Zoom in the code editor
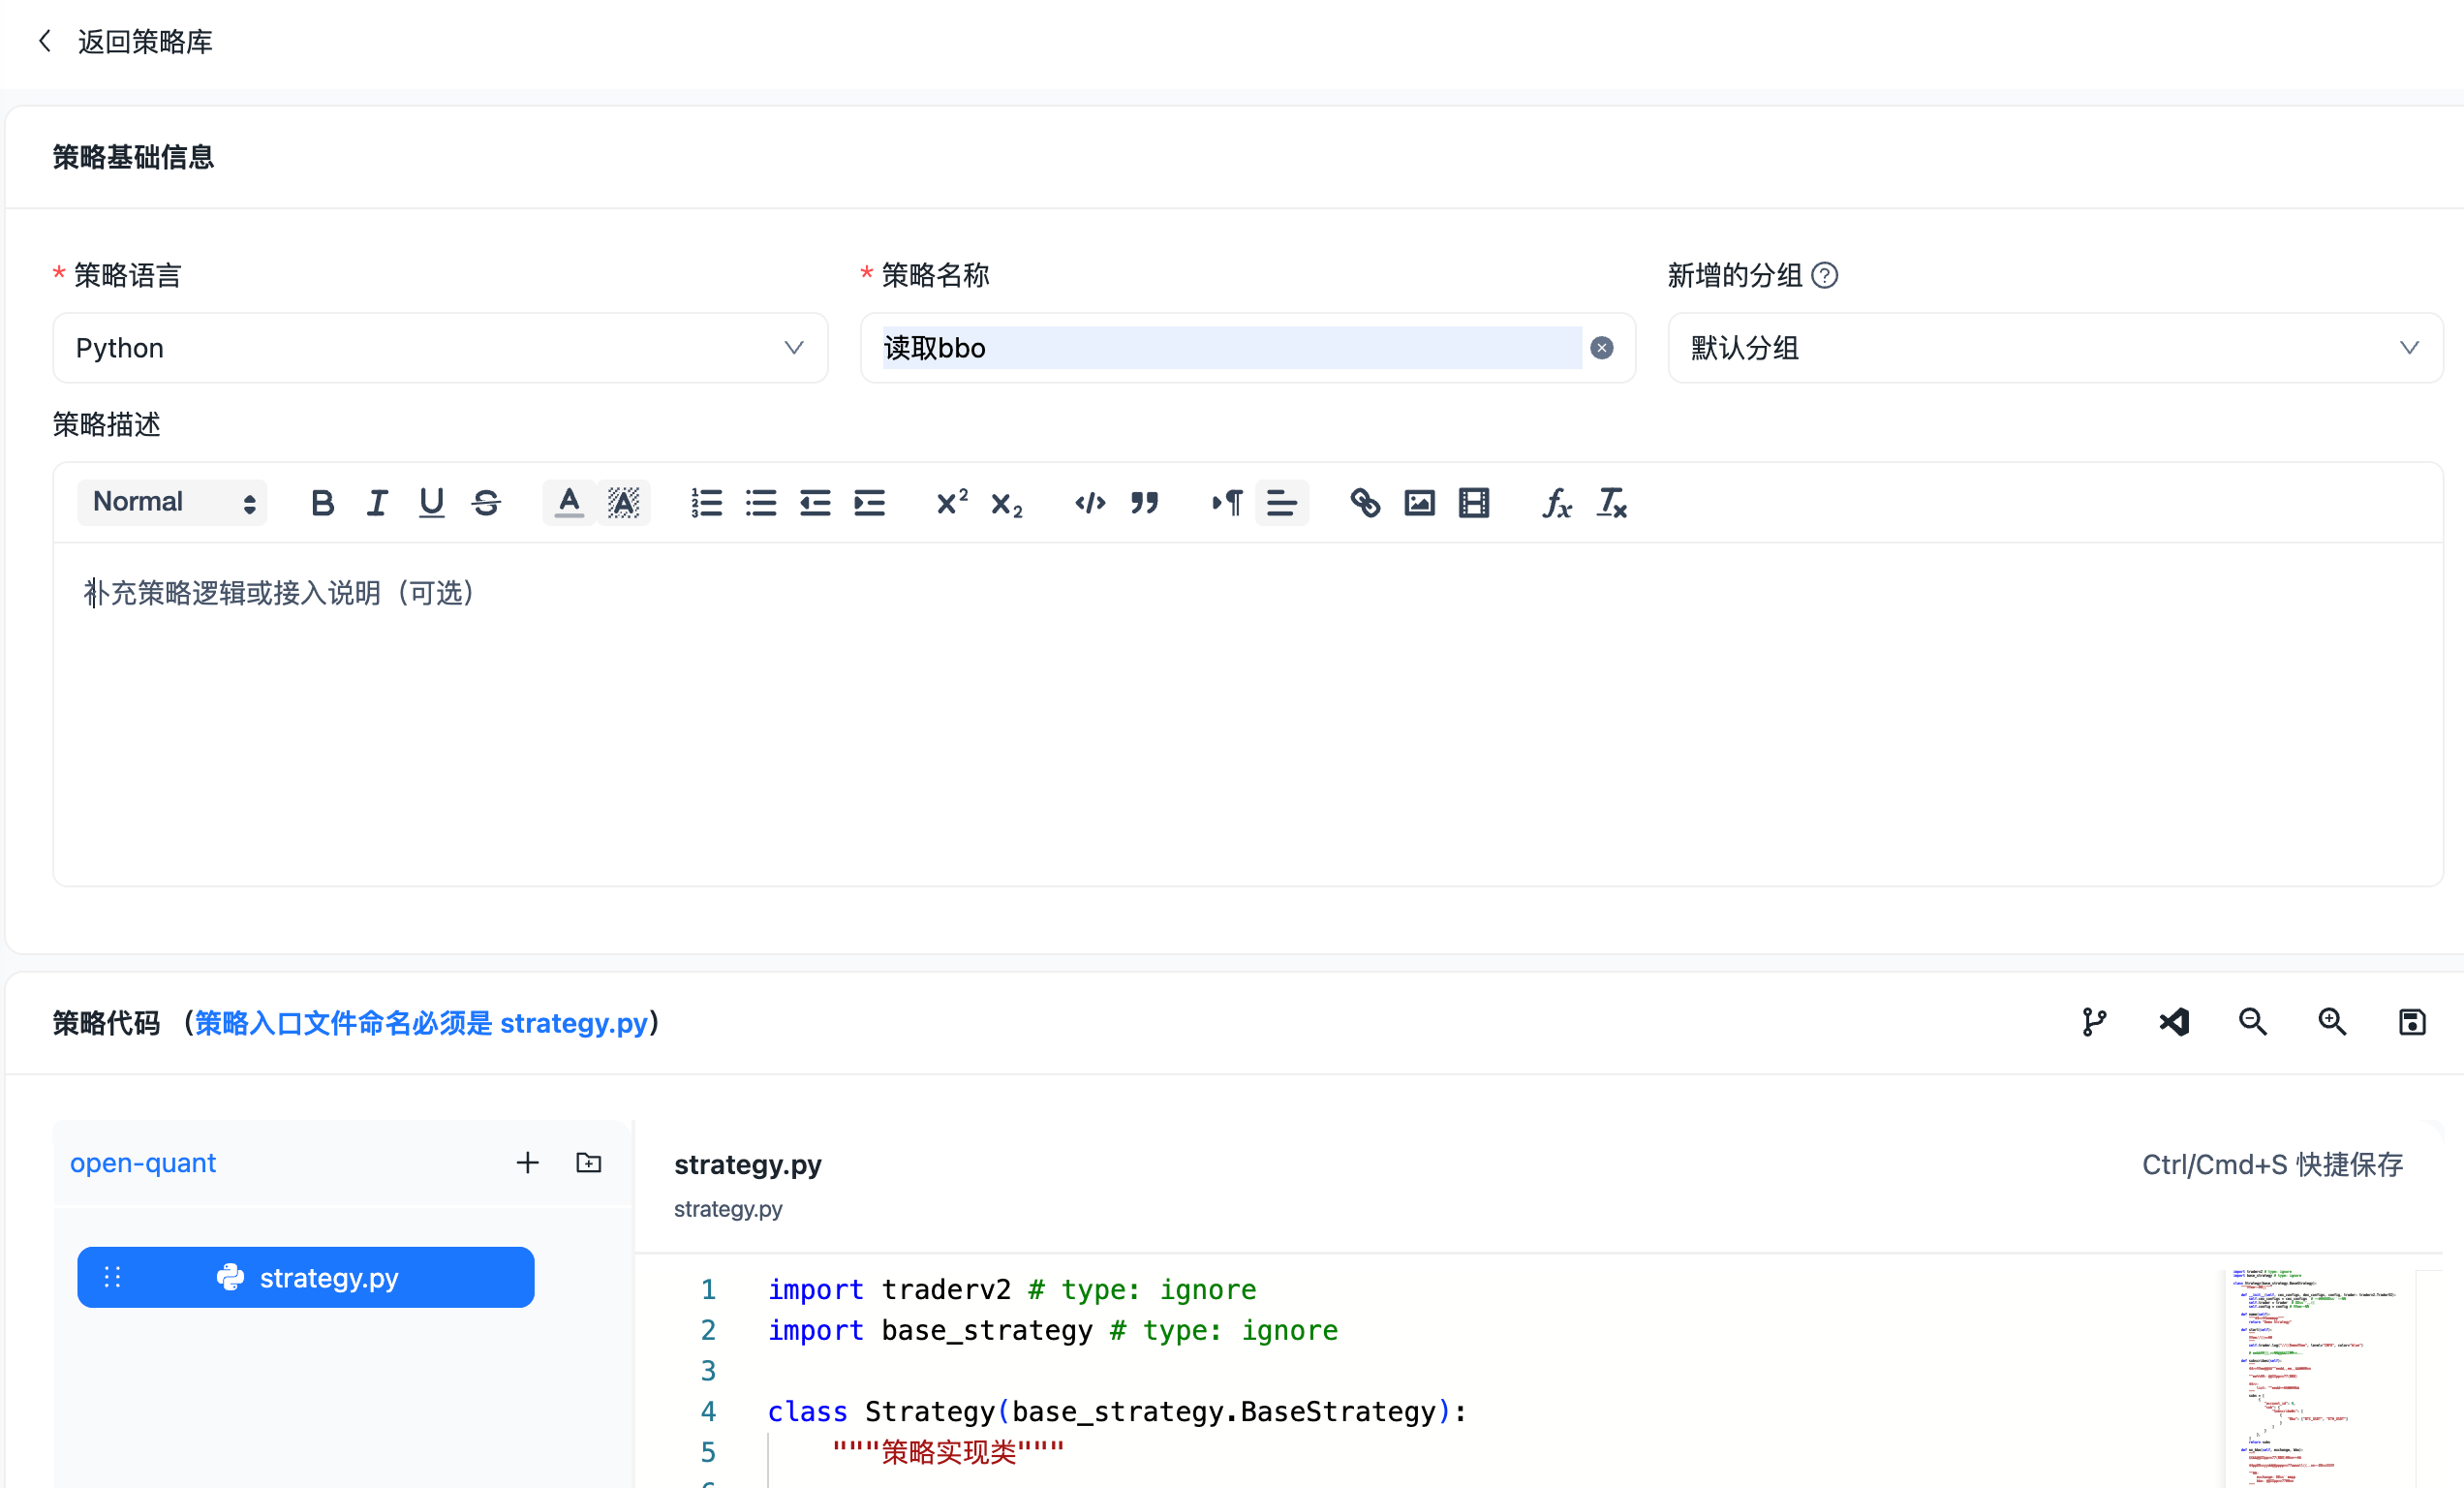Image resolution: width=2464 pixels, height=1488 pixels. [x=2332, y=1022]
